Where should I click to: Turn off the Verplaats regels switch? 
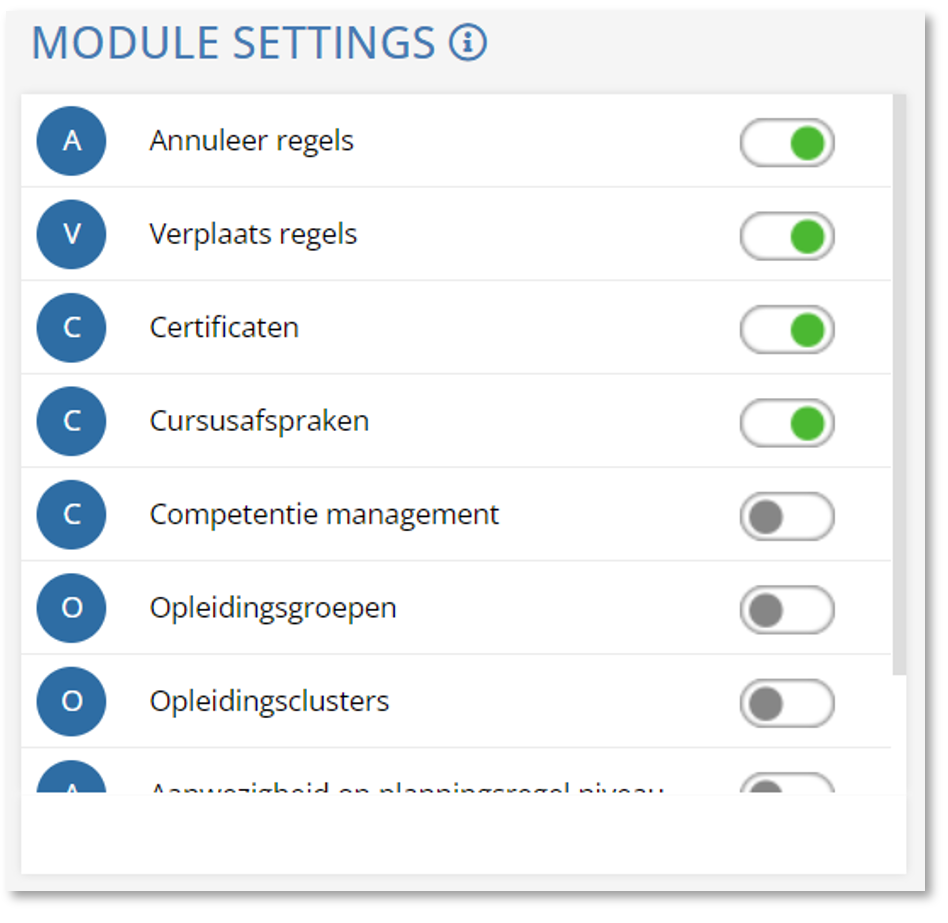787,237
